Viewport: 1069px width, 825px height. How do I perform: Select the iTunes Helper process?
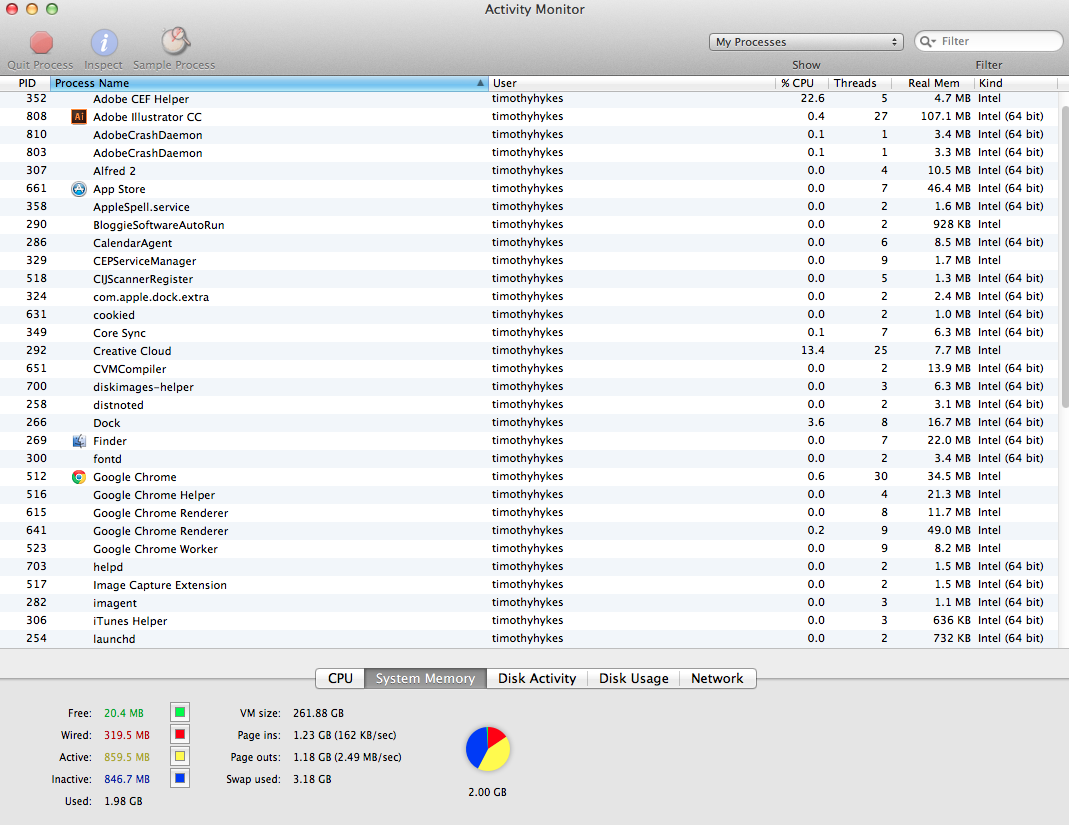(528, 620)
